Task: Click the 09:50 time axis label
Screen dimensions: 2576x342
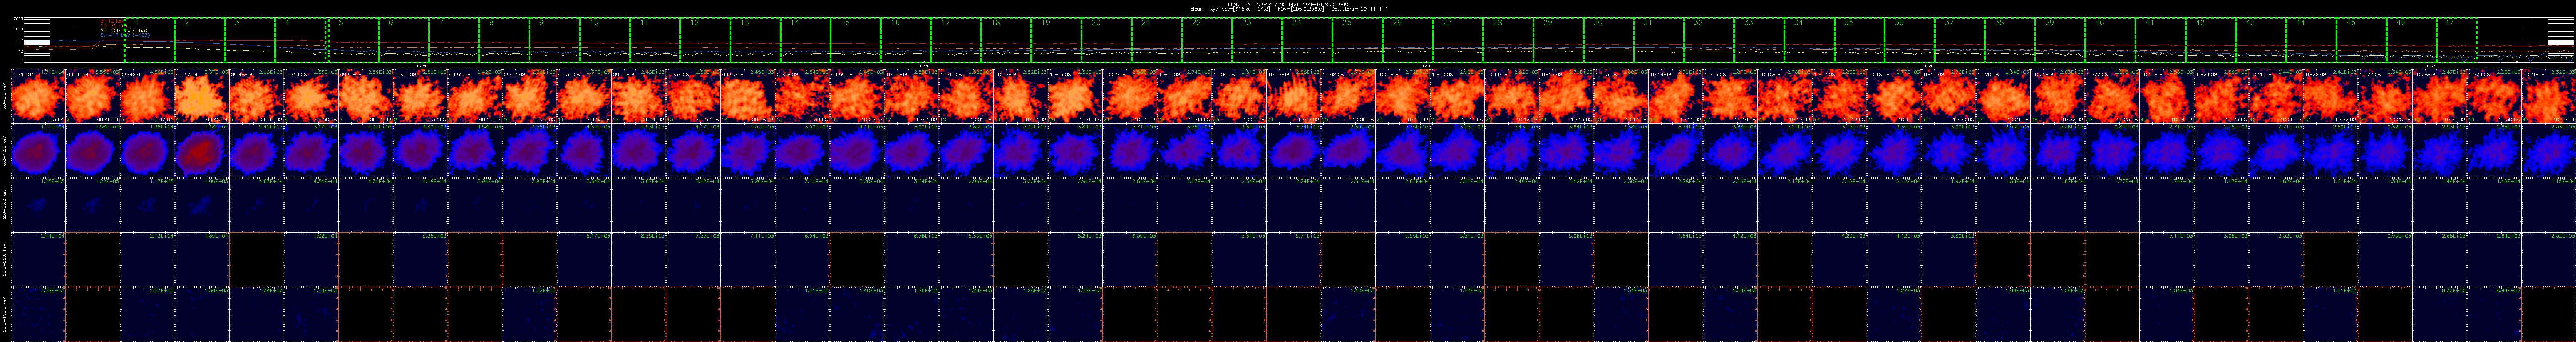Action: (x=422, y=66)
